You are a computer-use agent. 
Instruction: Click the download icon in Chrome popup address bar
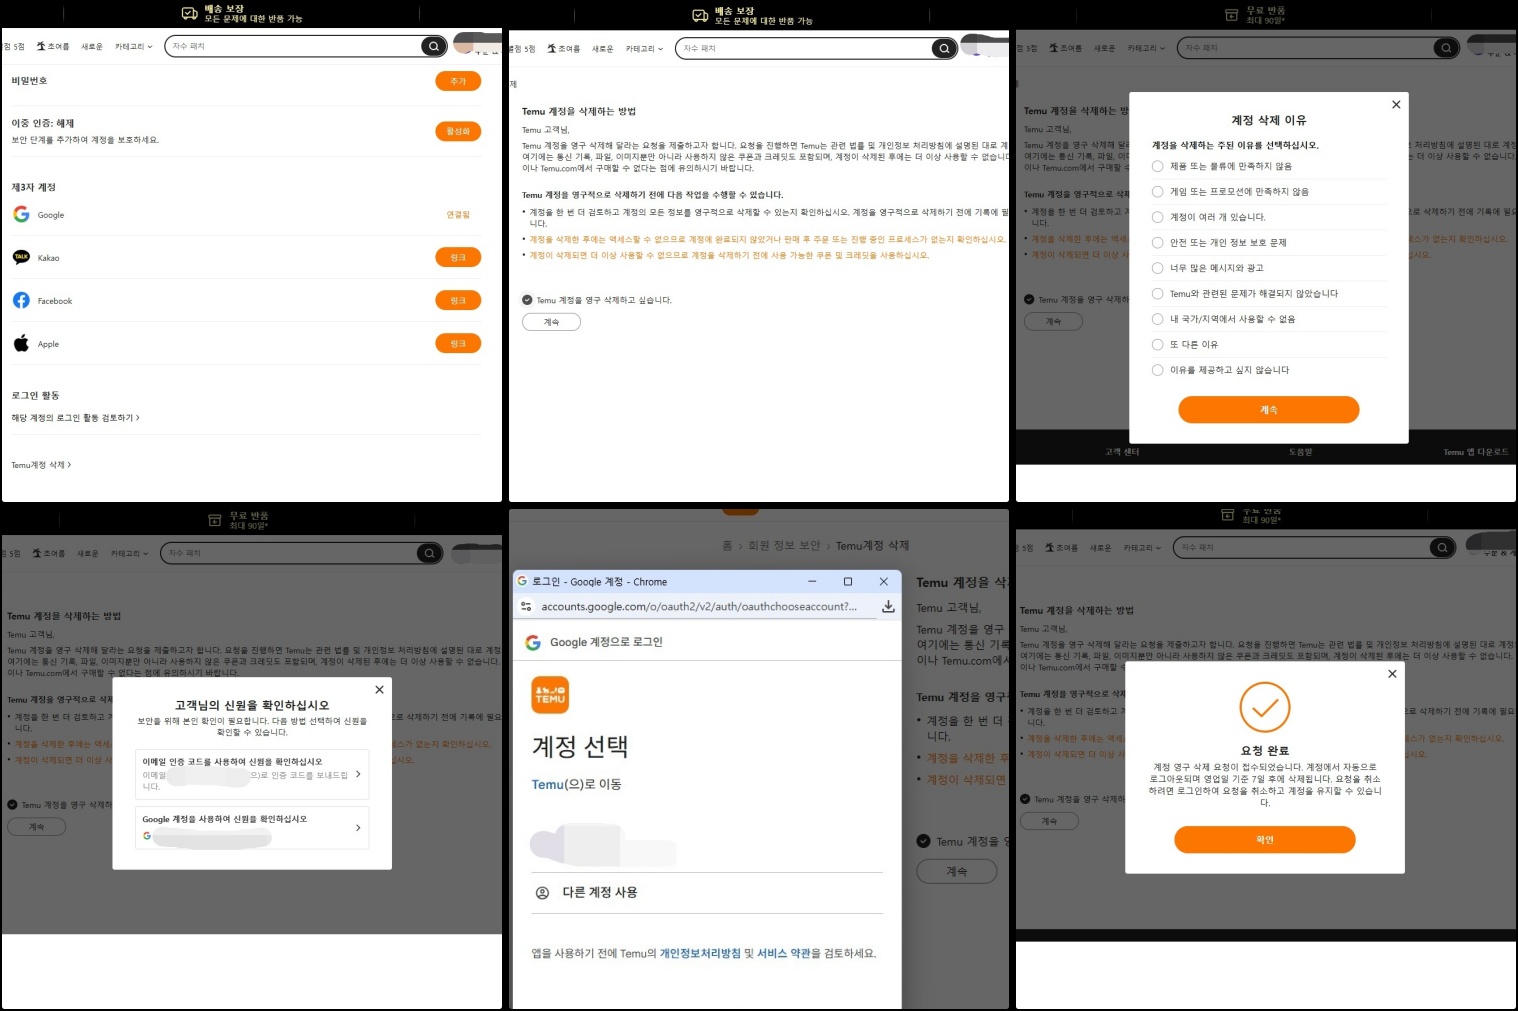click(x=888, y=606)
